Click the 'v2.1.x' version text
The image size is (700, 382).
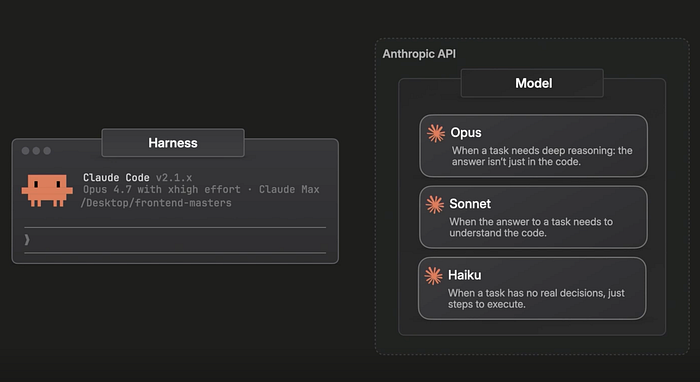point(174,178)
